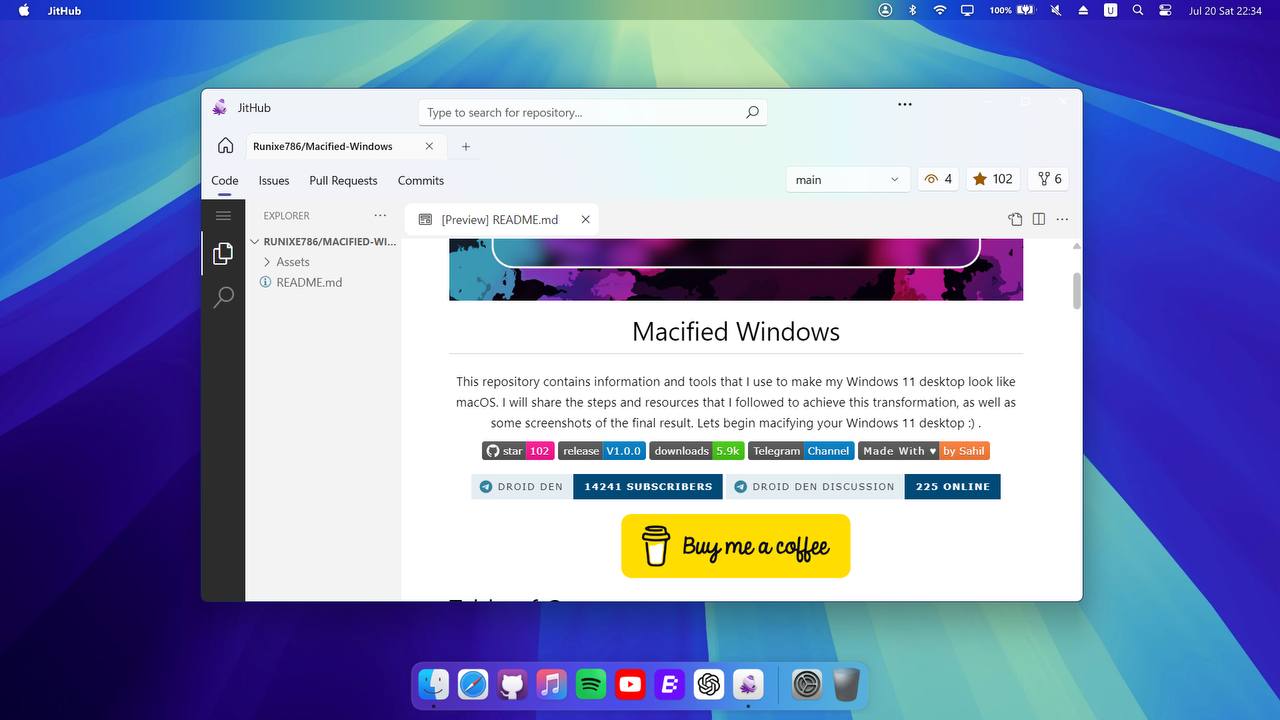This screenshot has width=1280, height=720.
Task: Close the [Preview] README.md tab
Action: point(585,220)
